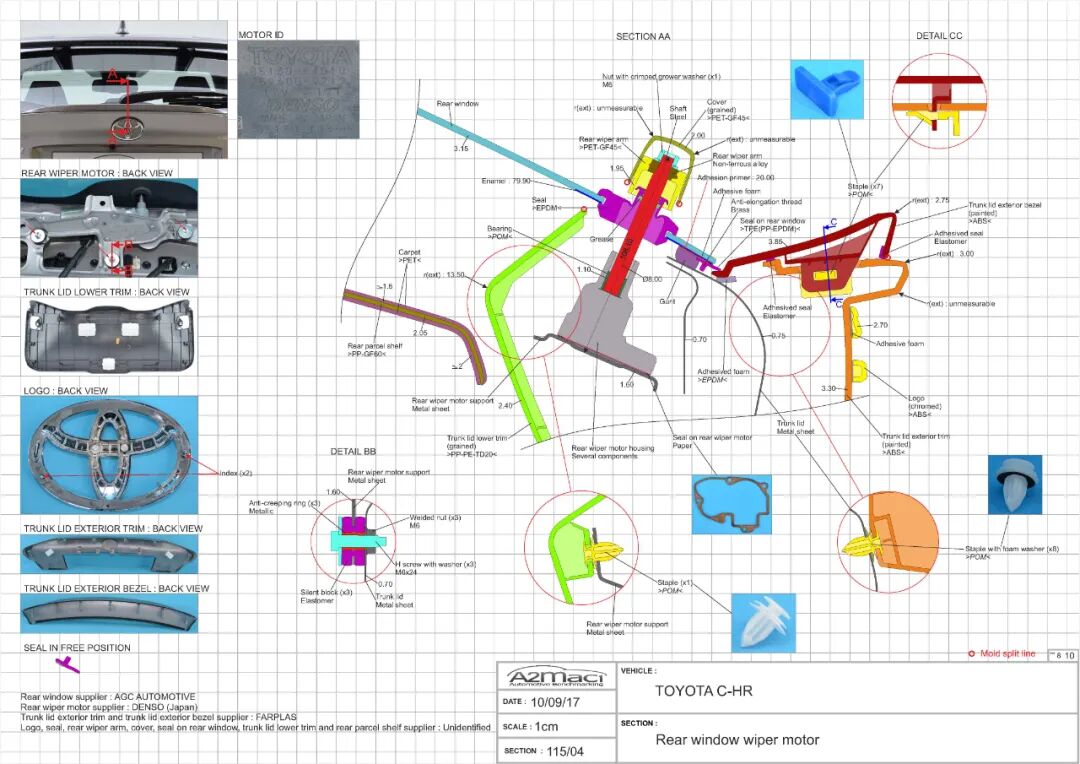
Task: Select the rear wiper motor back view photo
Action: pos(109,227)
